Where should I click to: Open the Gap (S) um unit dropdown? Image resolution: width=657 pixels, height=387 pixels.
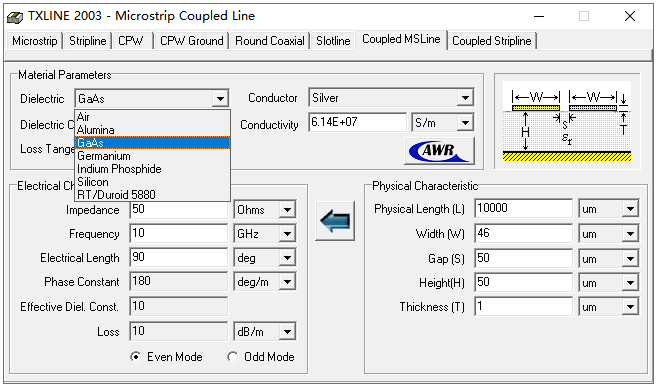coord(630,258)
